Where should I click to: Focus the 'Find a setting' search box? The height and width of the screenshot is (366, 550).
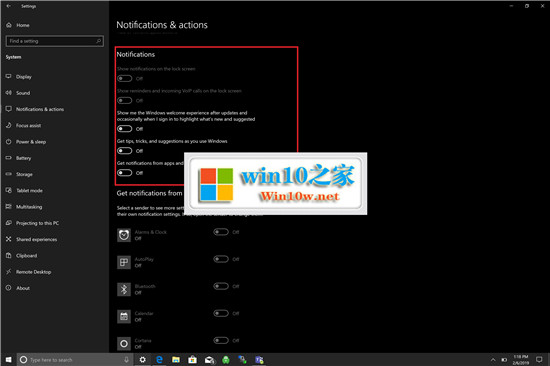tap(55, 41)
